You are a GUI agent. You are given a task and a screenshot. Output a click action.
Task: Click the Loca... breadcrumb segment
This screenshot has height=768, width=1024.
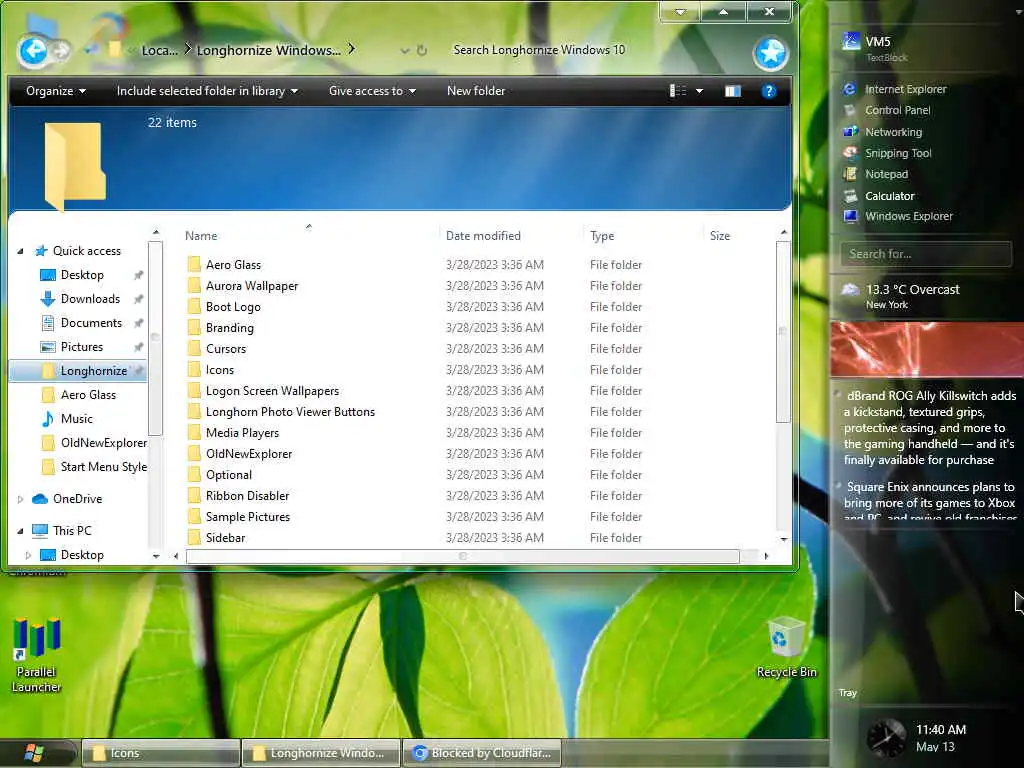(159, 50)
